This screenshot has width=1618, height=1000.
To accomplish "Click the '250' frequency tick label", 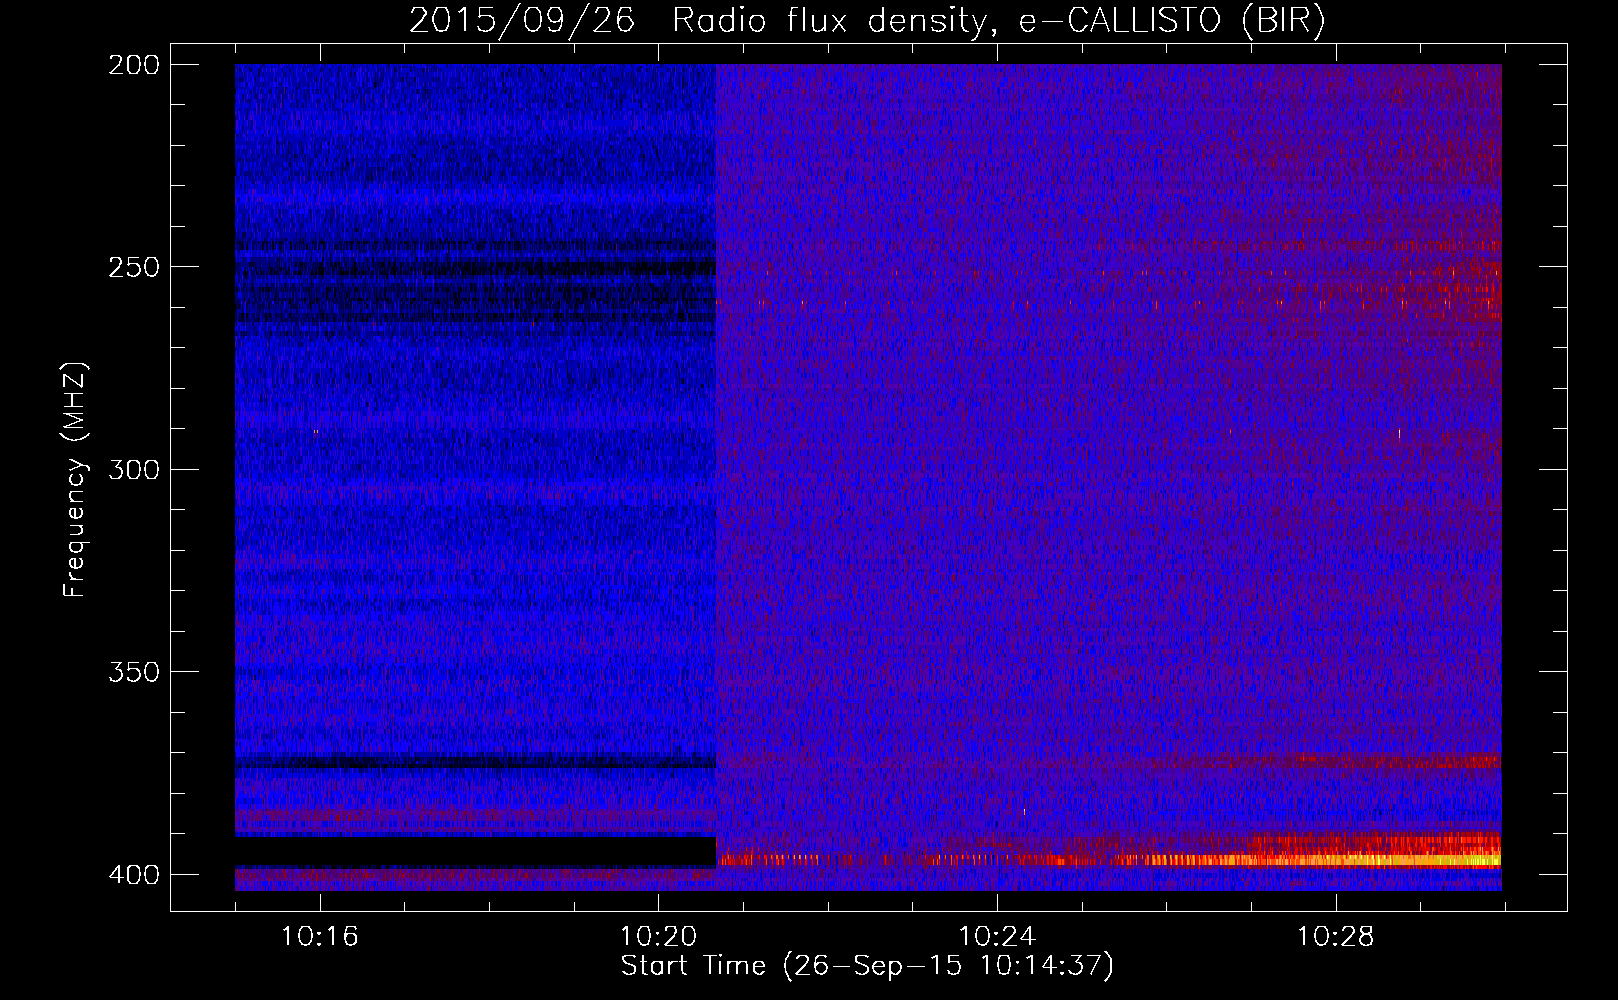I will (133, 267).
